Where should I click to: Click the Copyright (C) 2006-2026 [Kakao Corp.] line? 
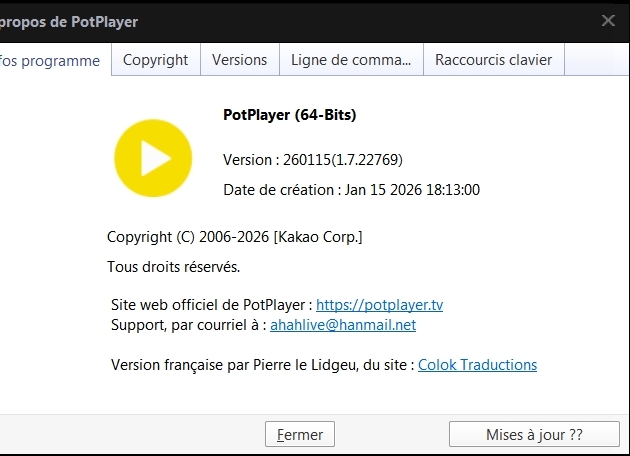[x=235, y=237]
